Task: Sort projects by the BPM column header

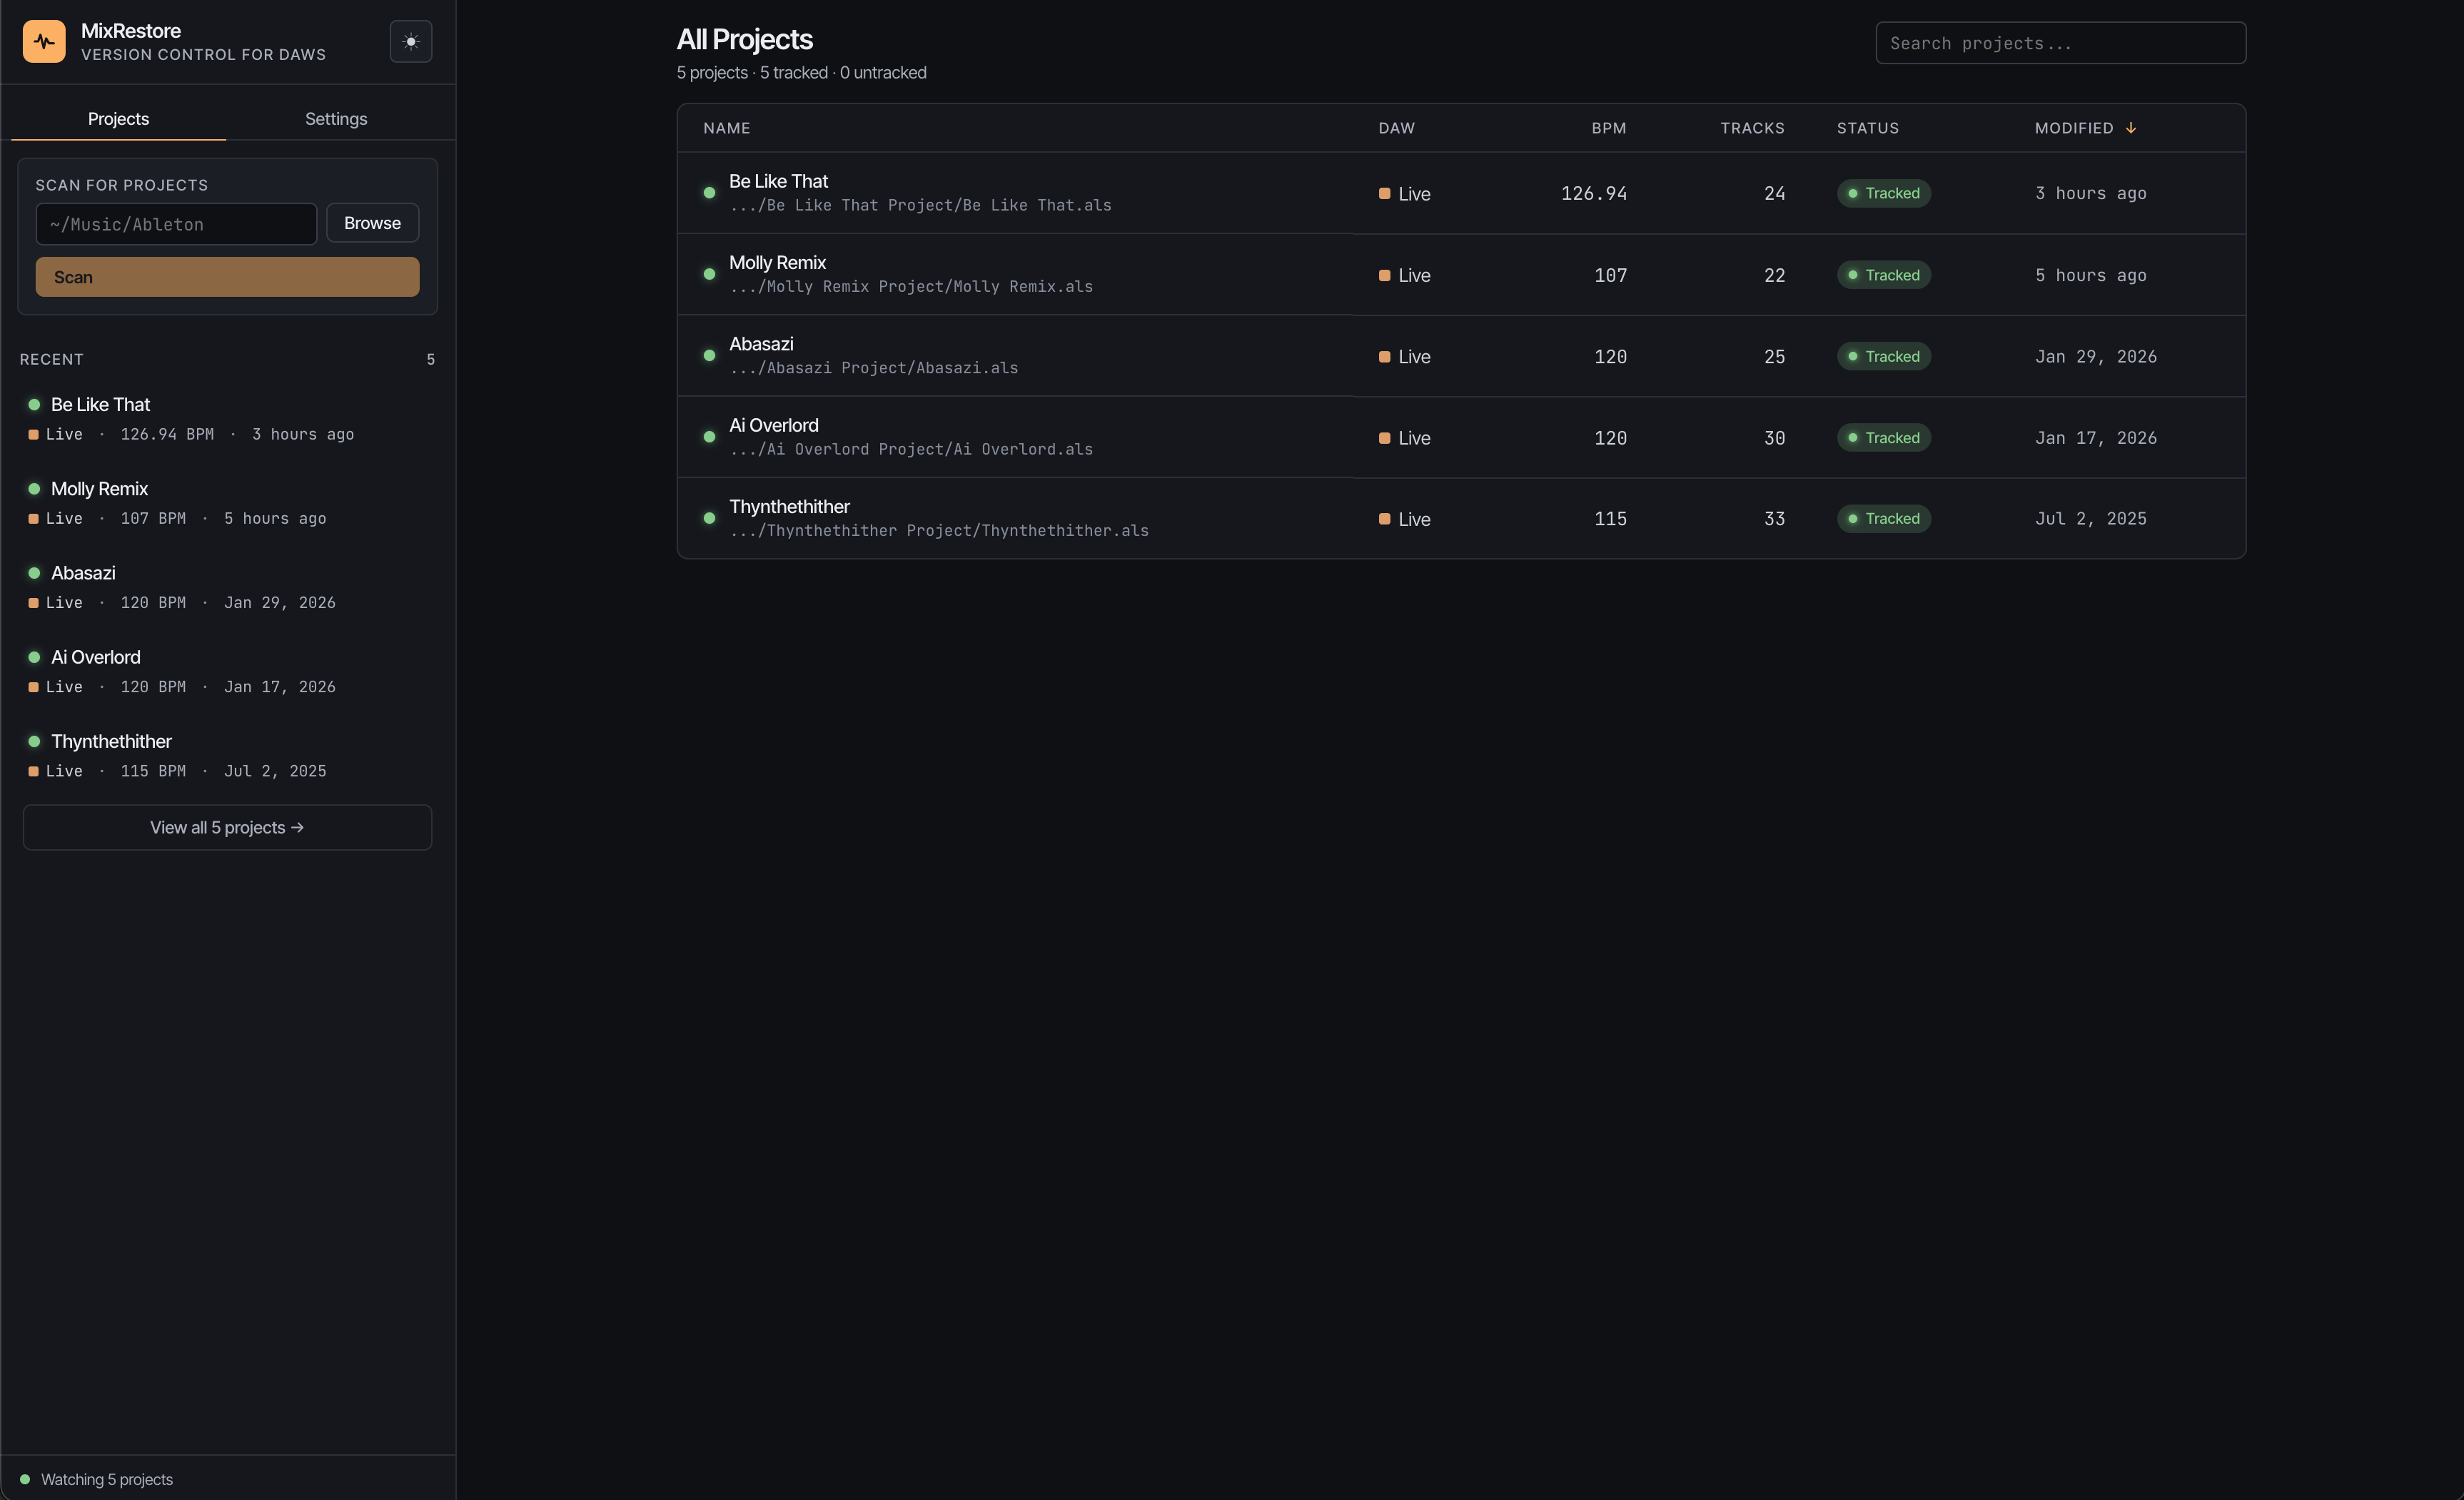Action: (1608, 127)
